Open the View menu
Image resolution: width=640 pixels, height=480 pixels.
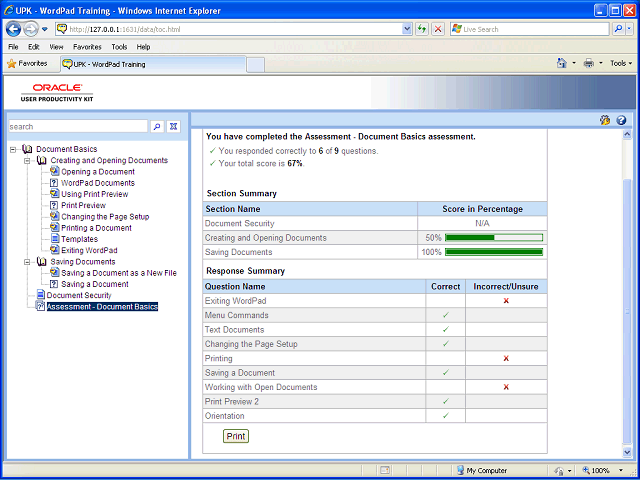click(x=56, y=47)
